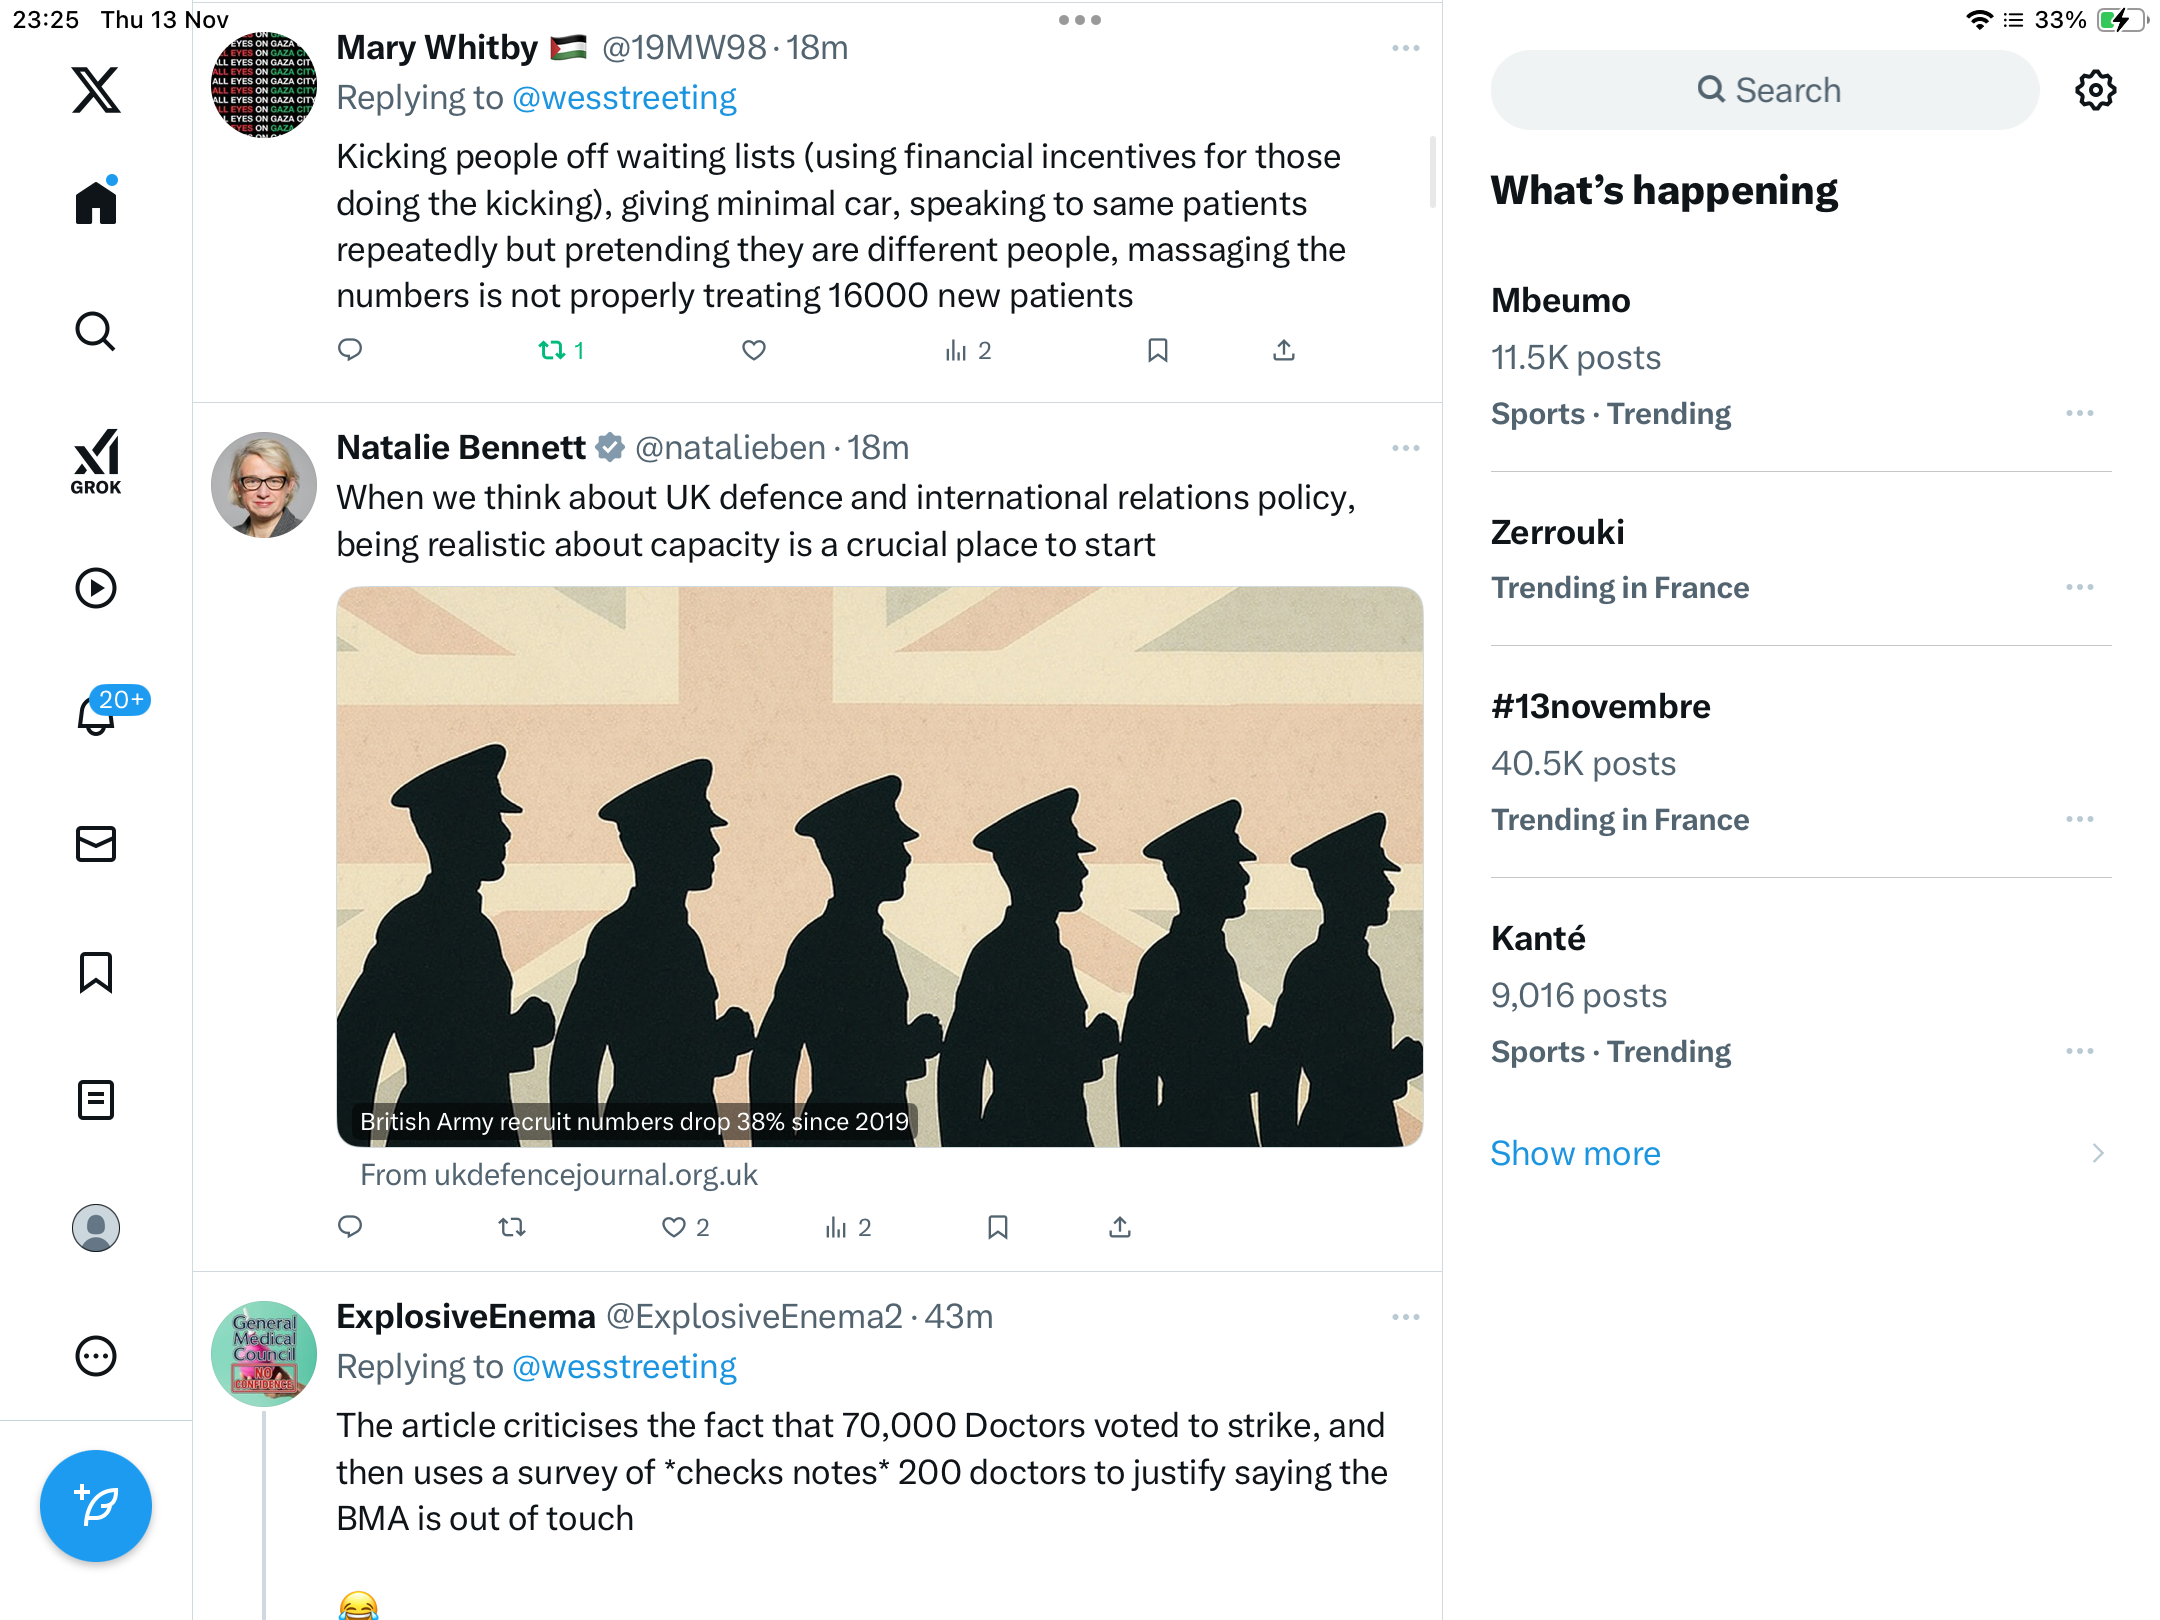
Task: Open the Zerrouki trending topic
Action: 1557,533
